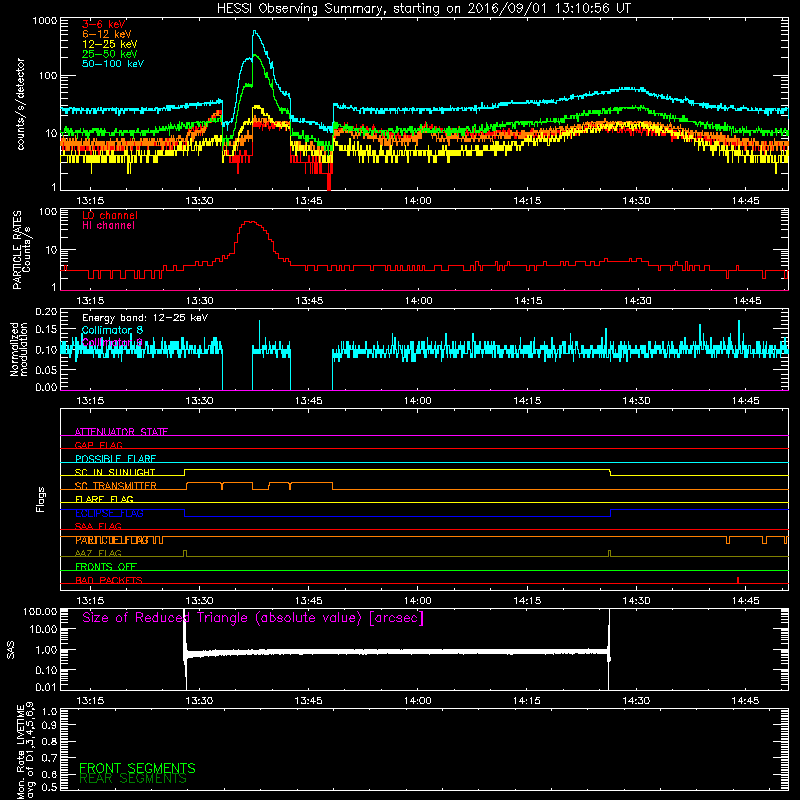
Task: Click the 14:30 tick under the particle rates plot
Action: [x=637, y=301]
